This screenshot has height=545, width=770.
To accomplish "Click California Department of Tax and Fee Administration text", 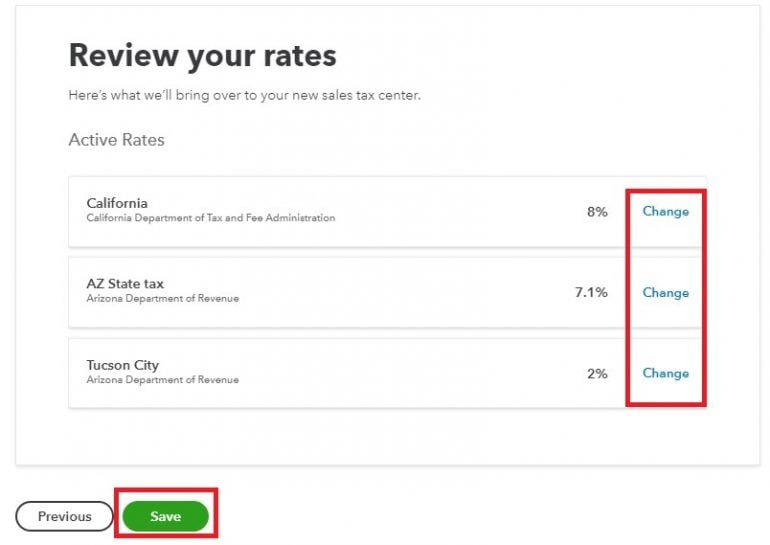I will point(210,218).
